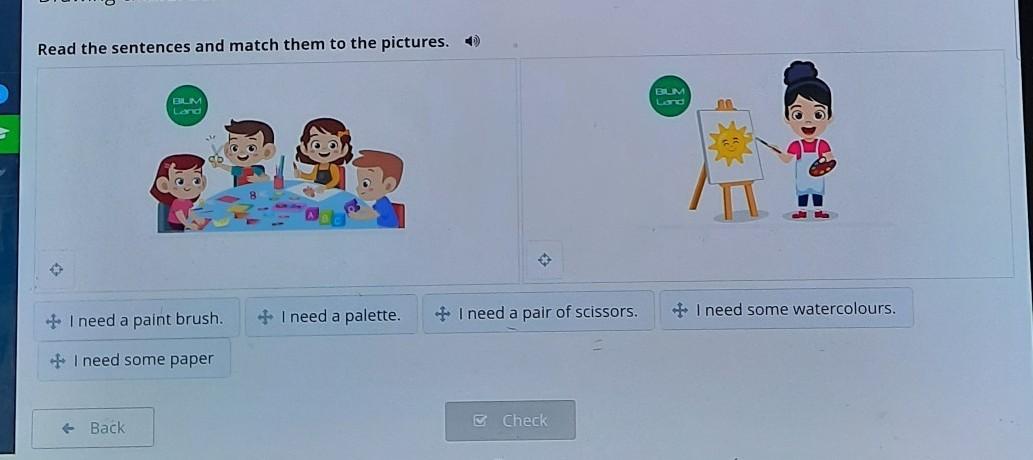Viewport: 1033px width, 460px height.
Task: Click move handle on 'I need a pair of scissors'
Action: 443,313
